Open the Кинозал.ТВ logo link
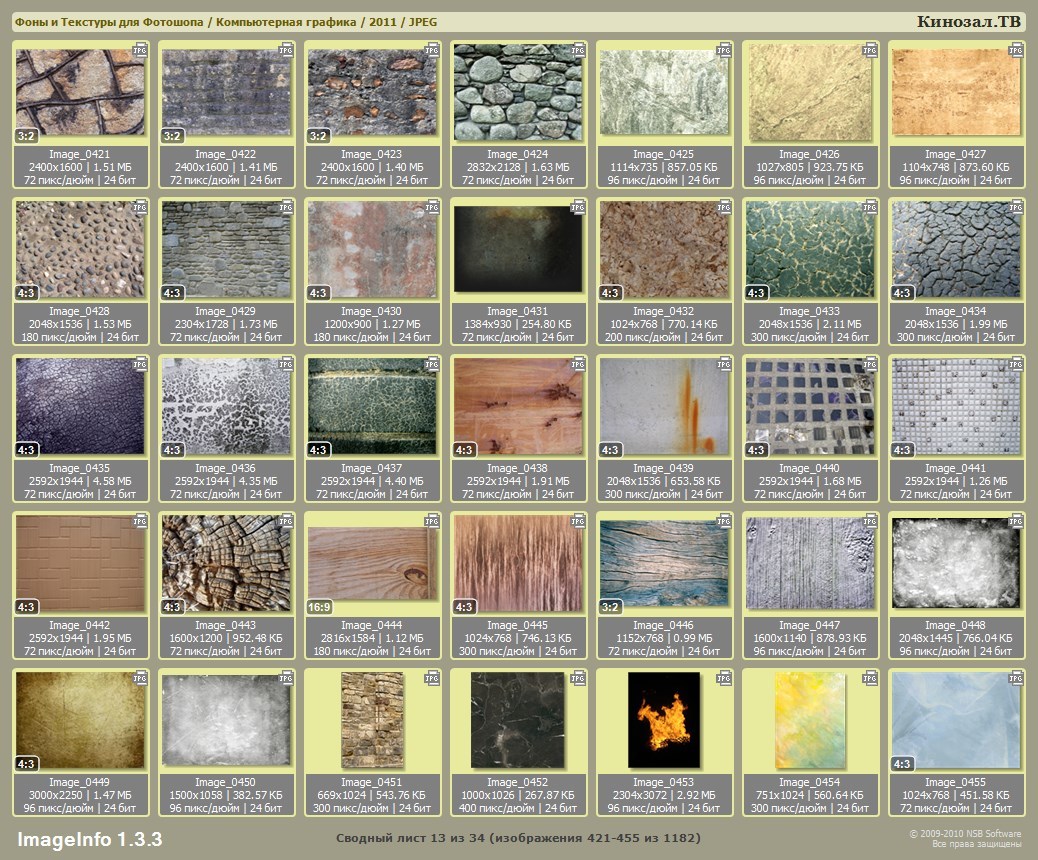 [x=968, y=22]
